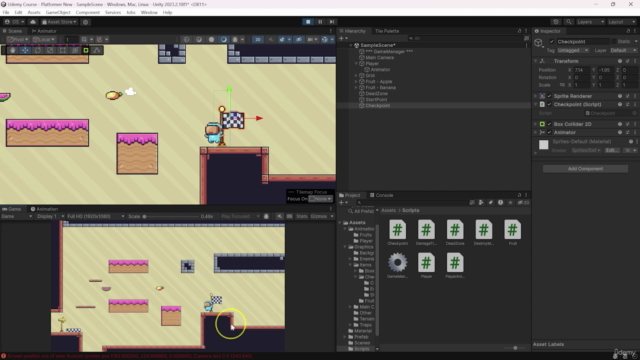Open the Display 1 dropdown

50,216
